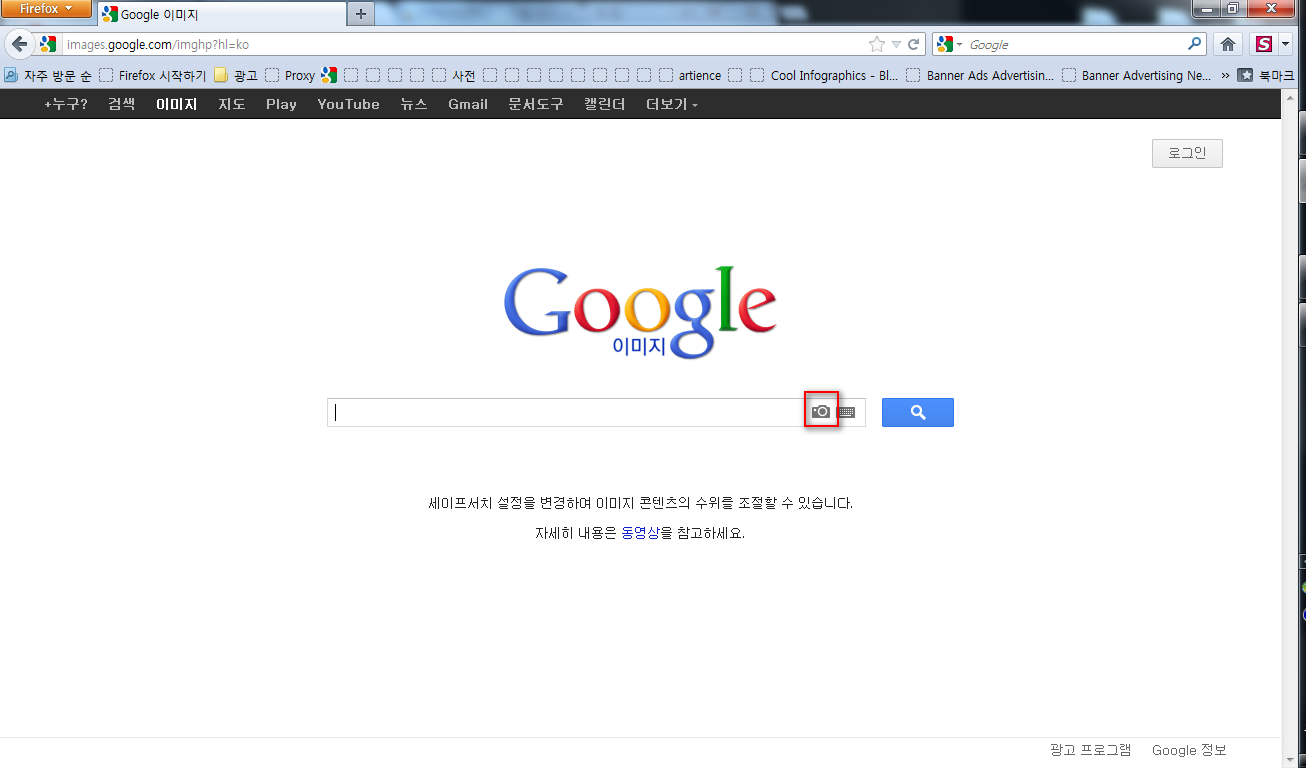
Task: Expand the dropdown beside the S add-on icon
Action: (x=1284, y=44)
